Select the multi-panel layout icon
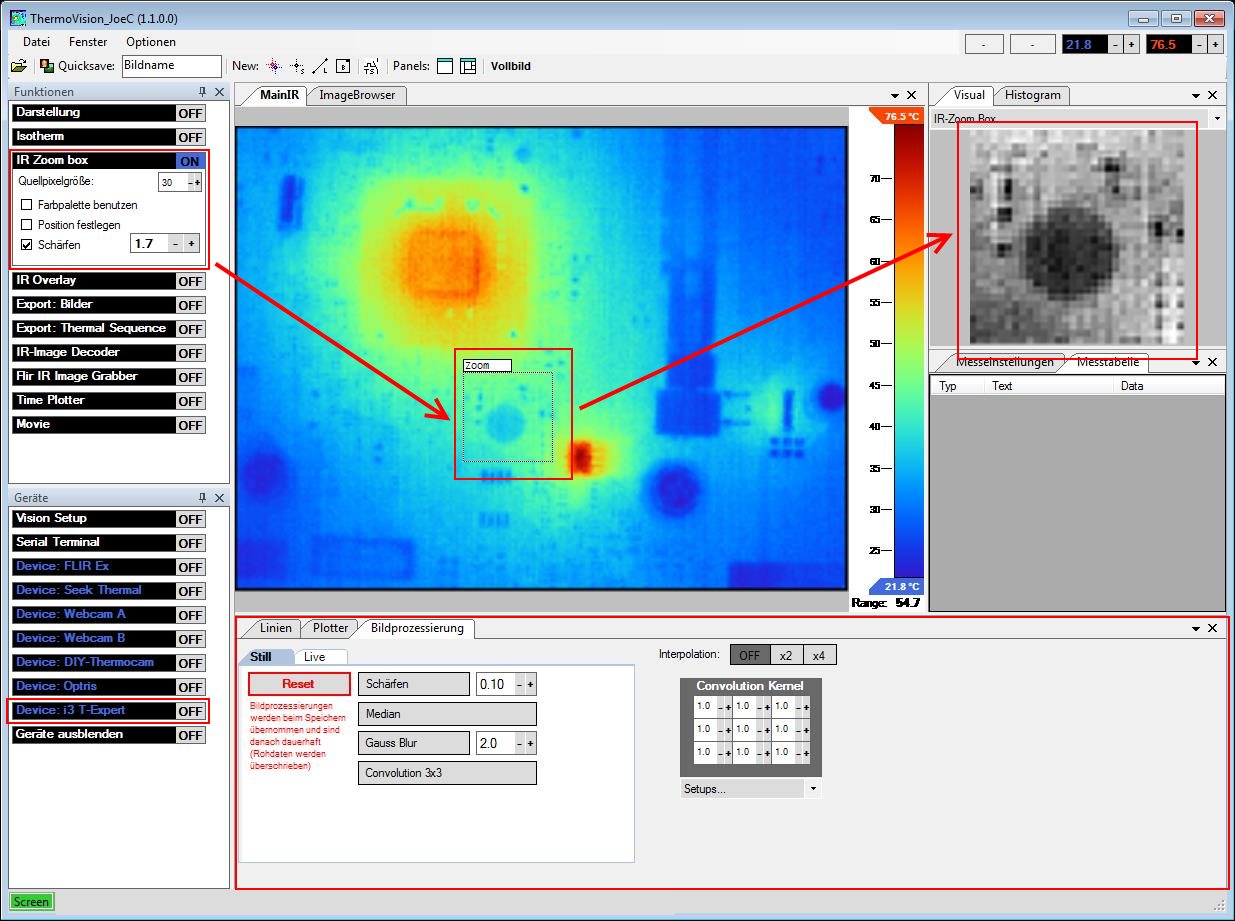This screenshot has height=921, width=1235. (x=467, y=66)
